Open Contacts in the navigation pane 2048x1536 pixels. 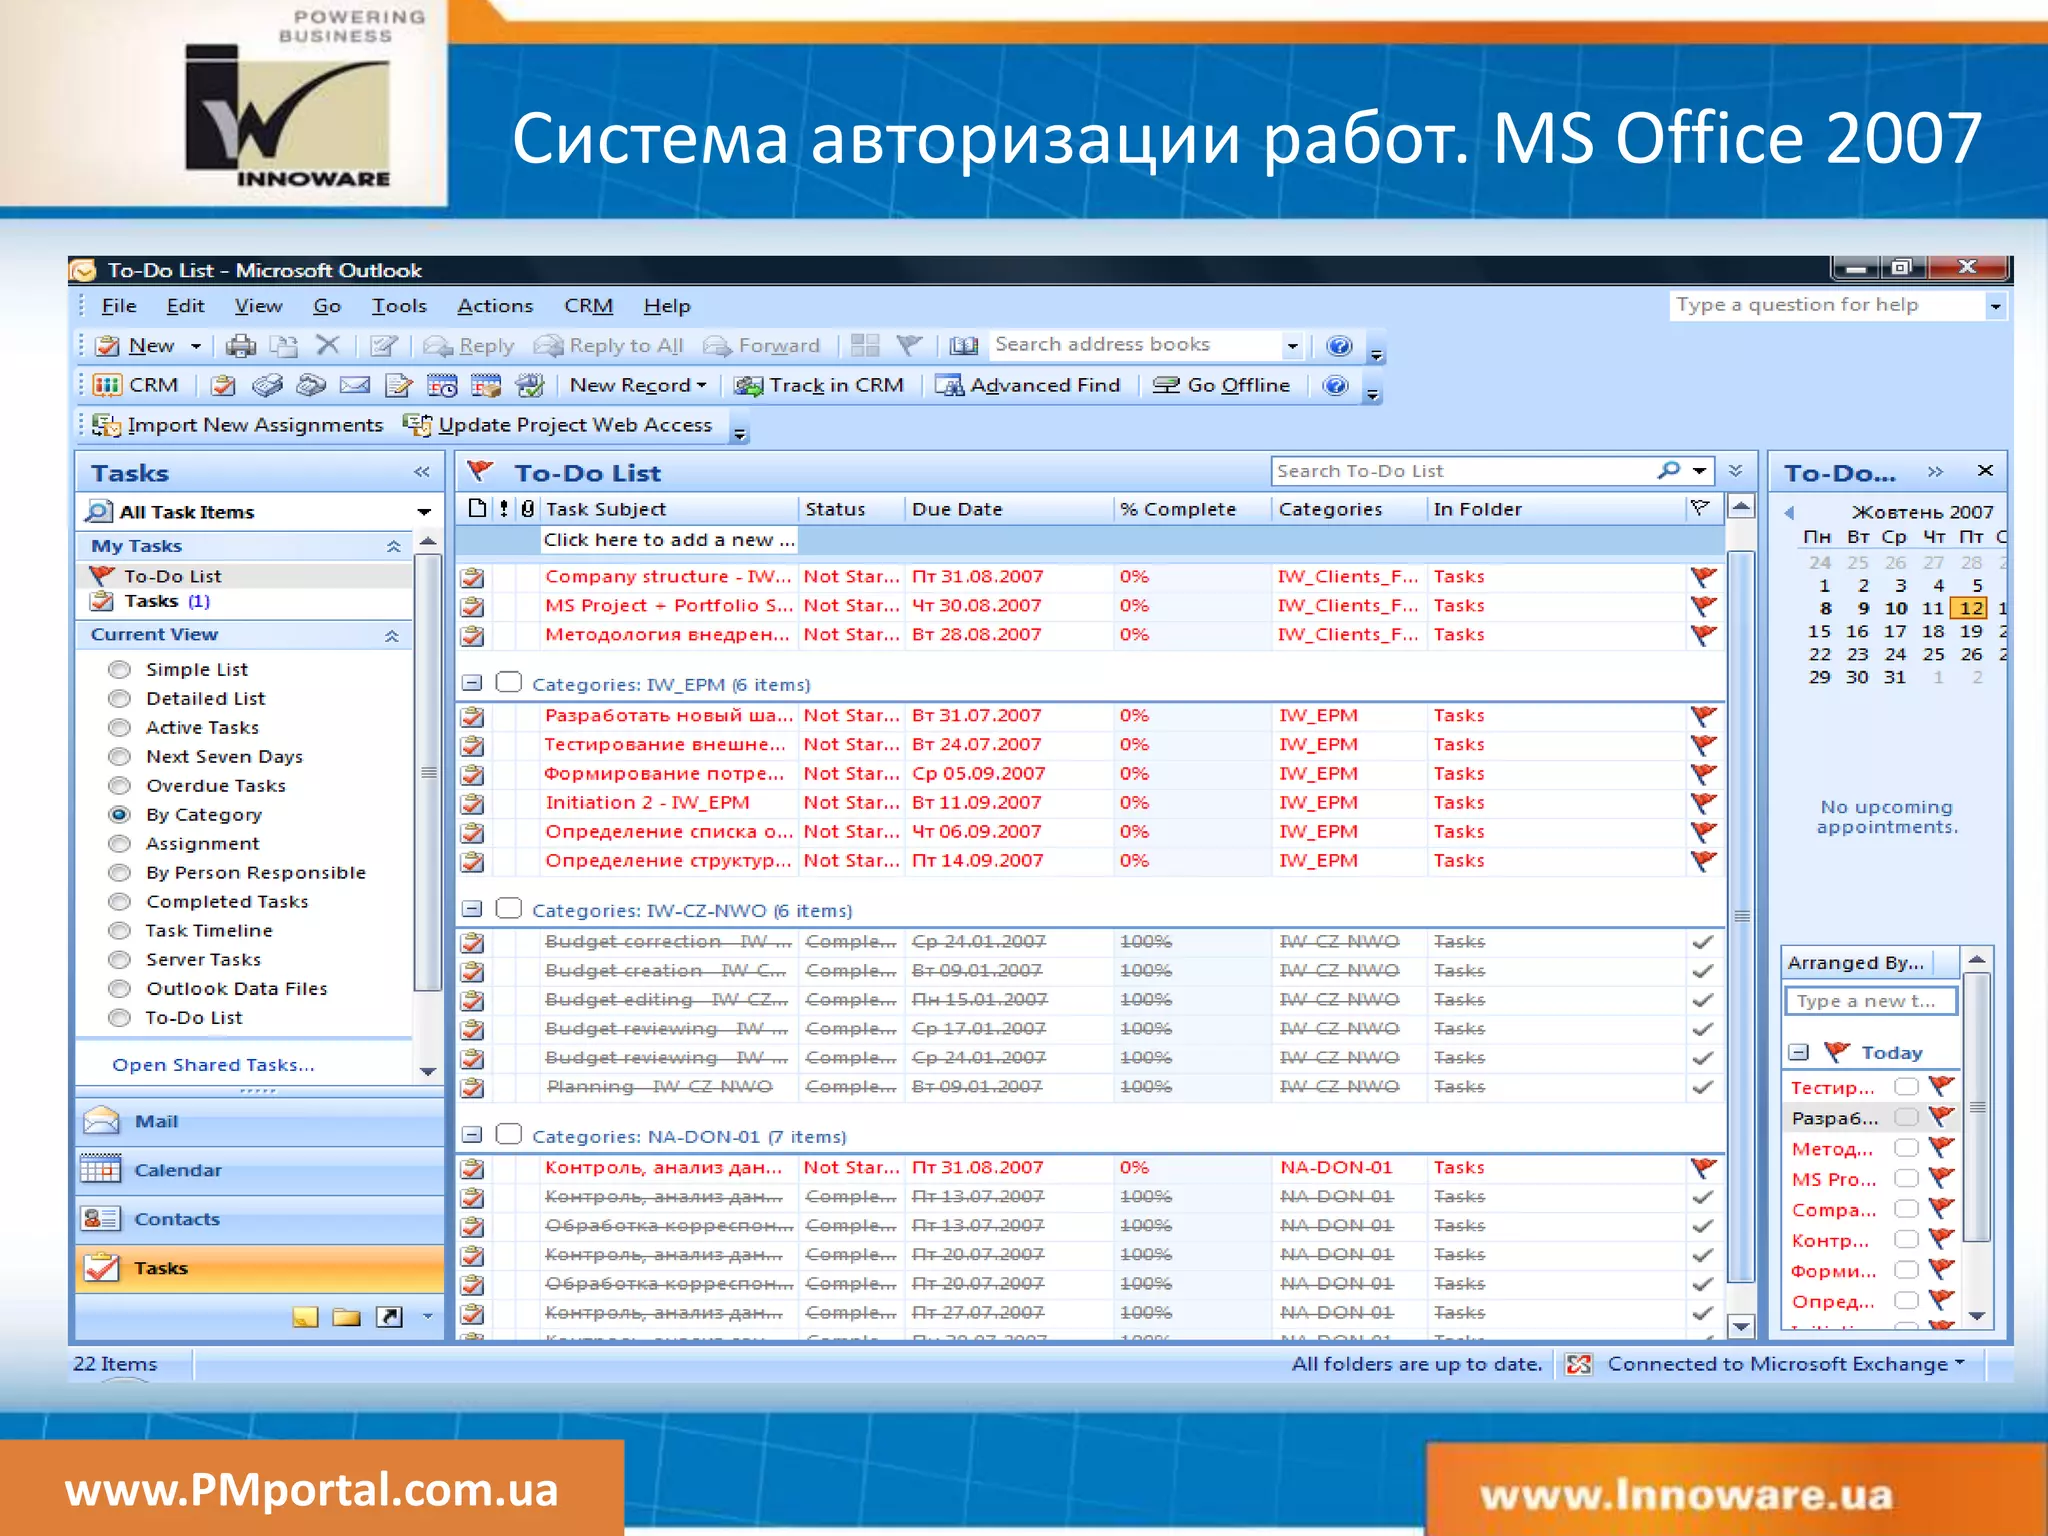tap(260, 1219)
